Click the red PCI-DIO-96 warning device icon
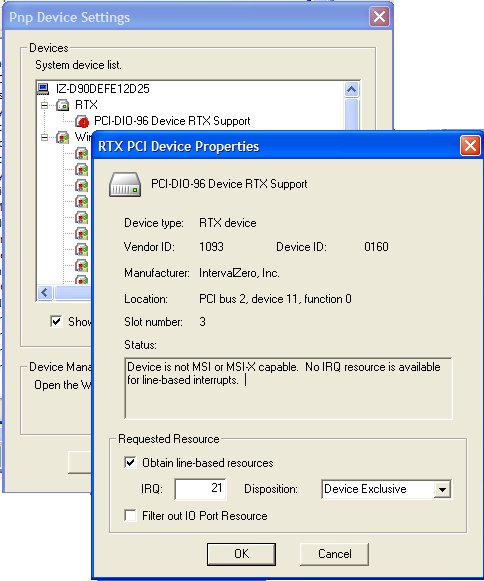This screenshot has width=484, height=581. [x=82, y=121]
